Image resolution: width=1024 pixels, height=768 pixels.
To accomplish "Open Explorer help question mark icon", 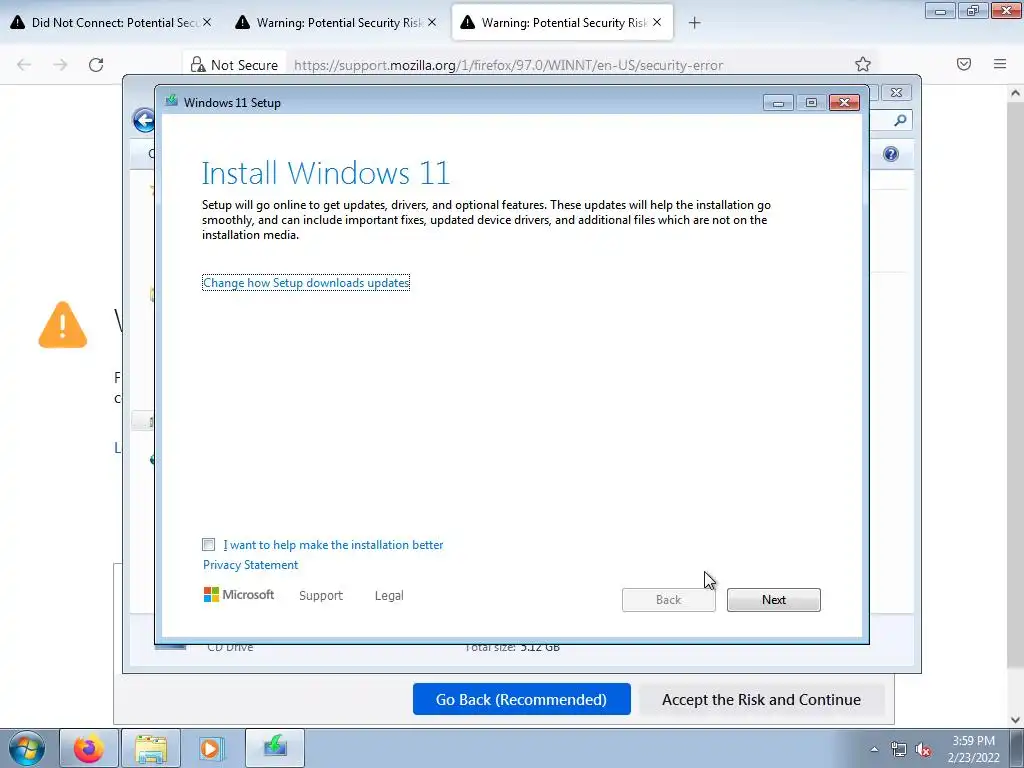I will coord(891,154).
